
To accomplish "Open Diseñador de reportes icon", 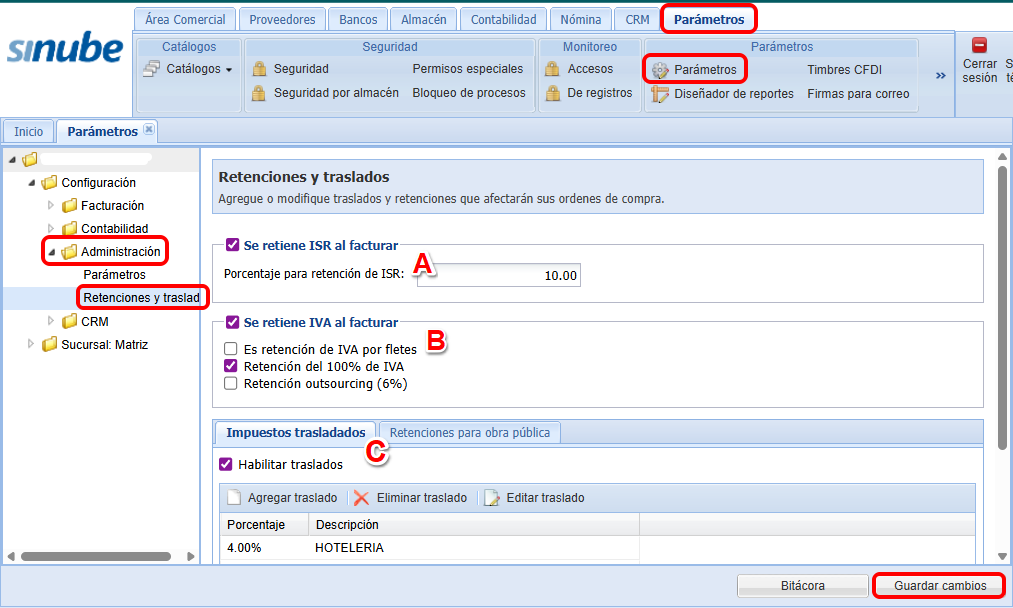I will coord(660,94).
